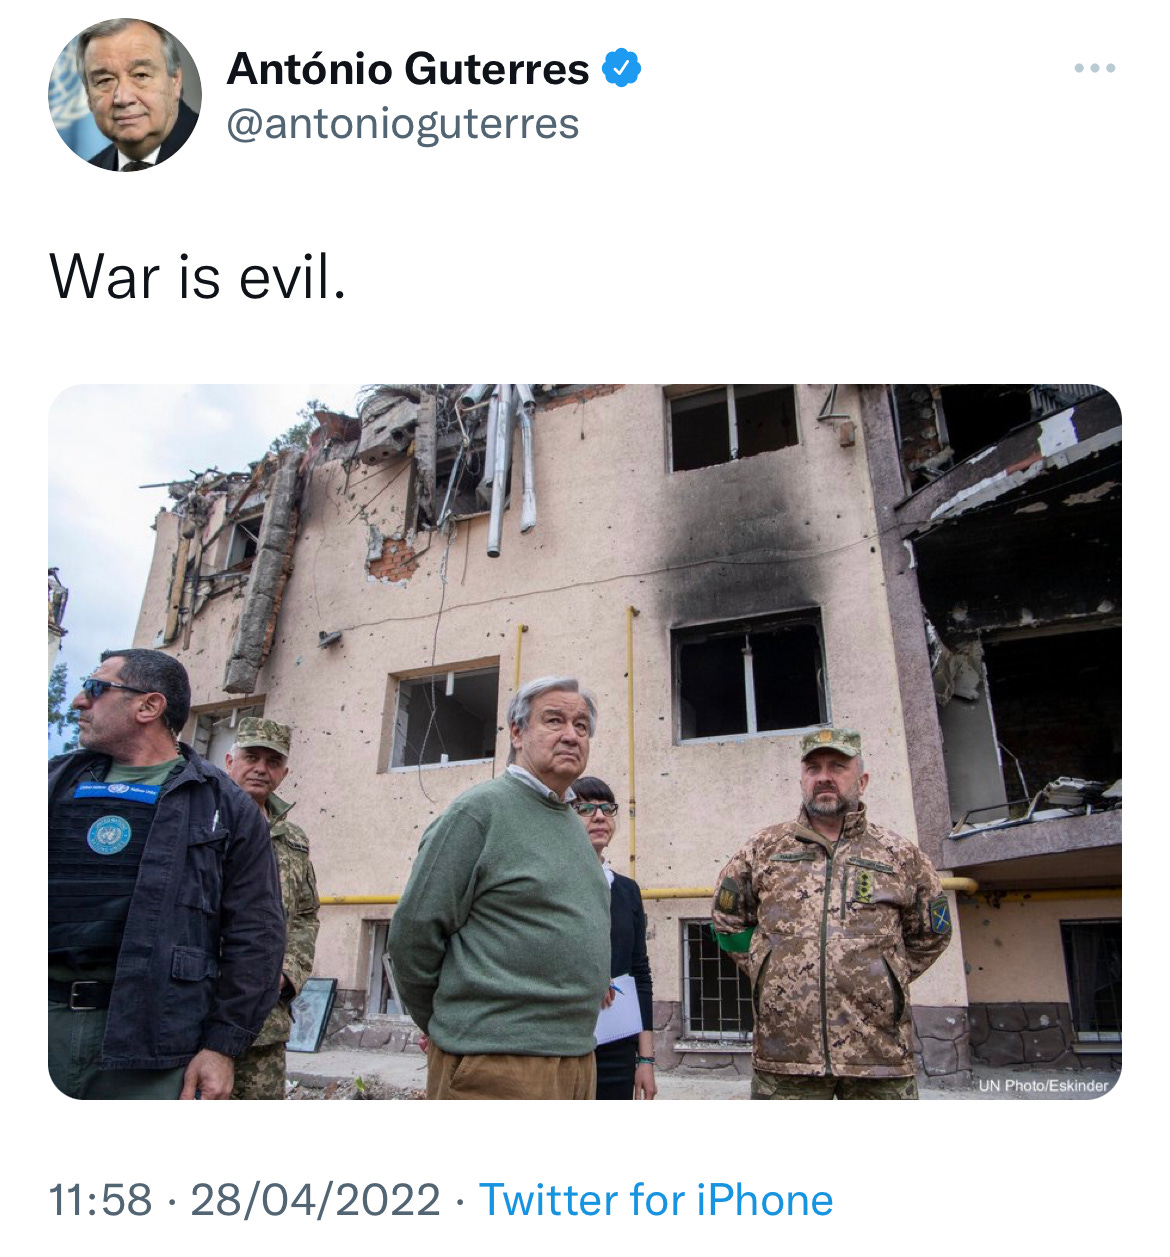Open the @antonioguterres handle
1170x1257 pixels.
(x=403, y=124)
